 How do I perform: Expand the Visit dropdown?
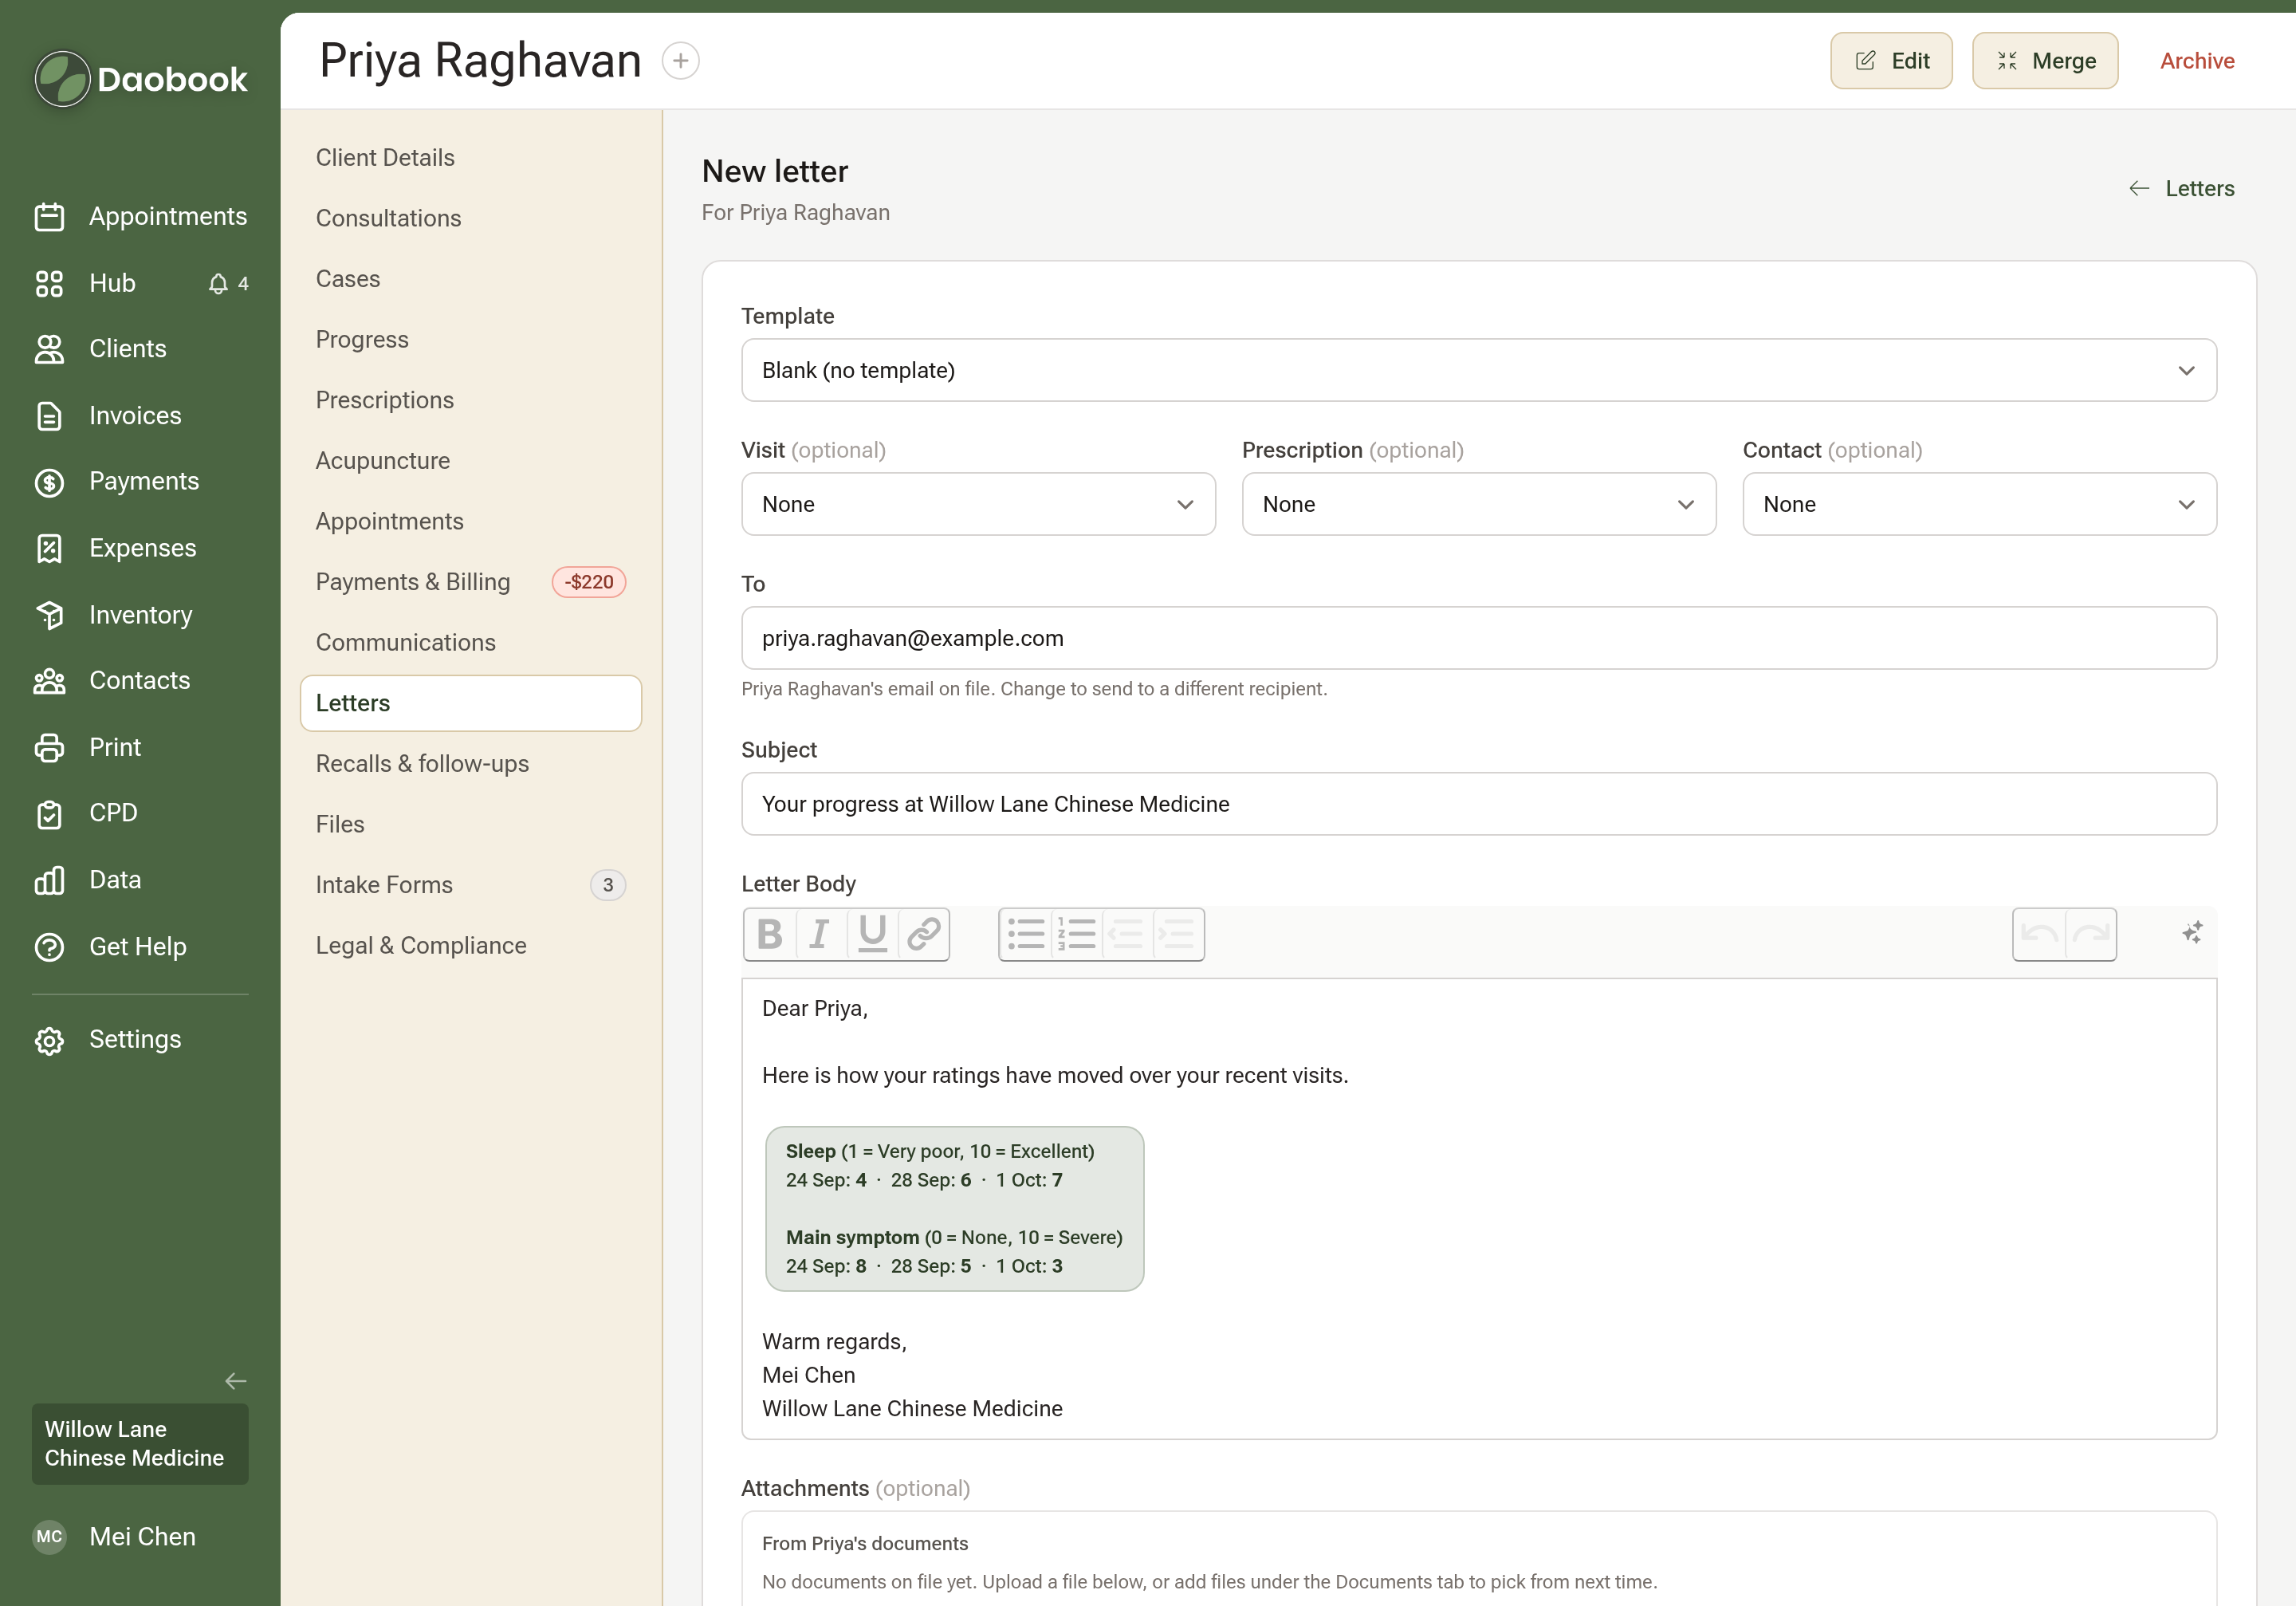click(978, 504)
